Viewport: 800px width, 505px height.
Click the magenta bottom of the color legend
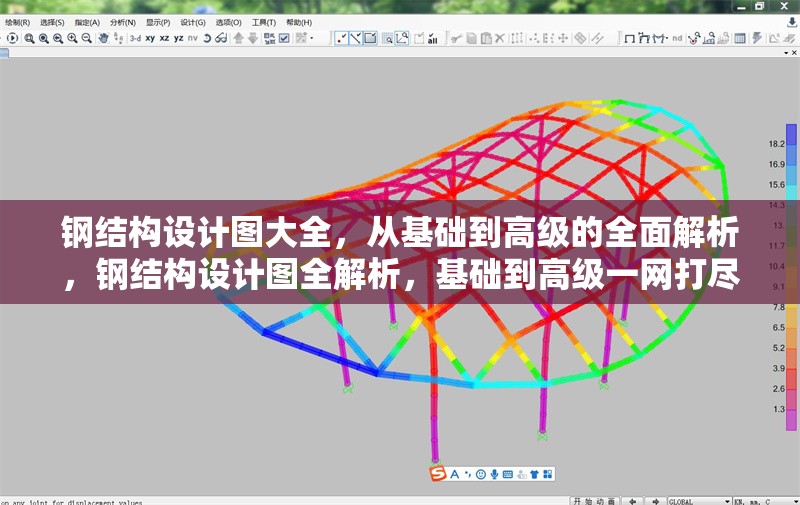coord(791,420)
